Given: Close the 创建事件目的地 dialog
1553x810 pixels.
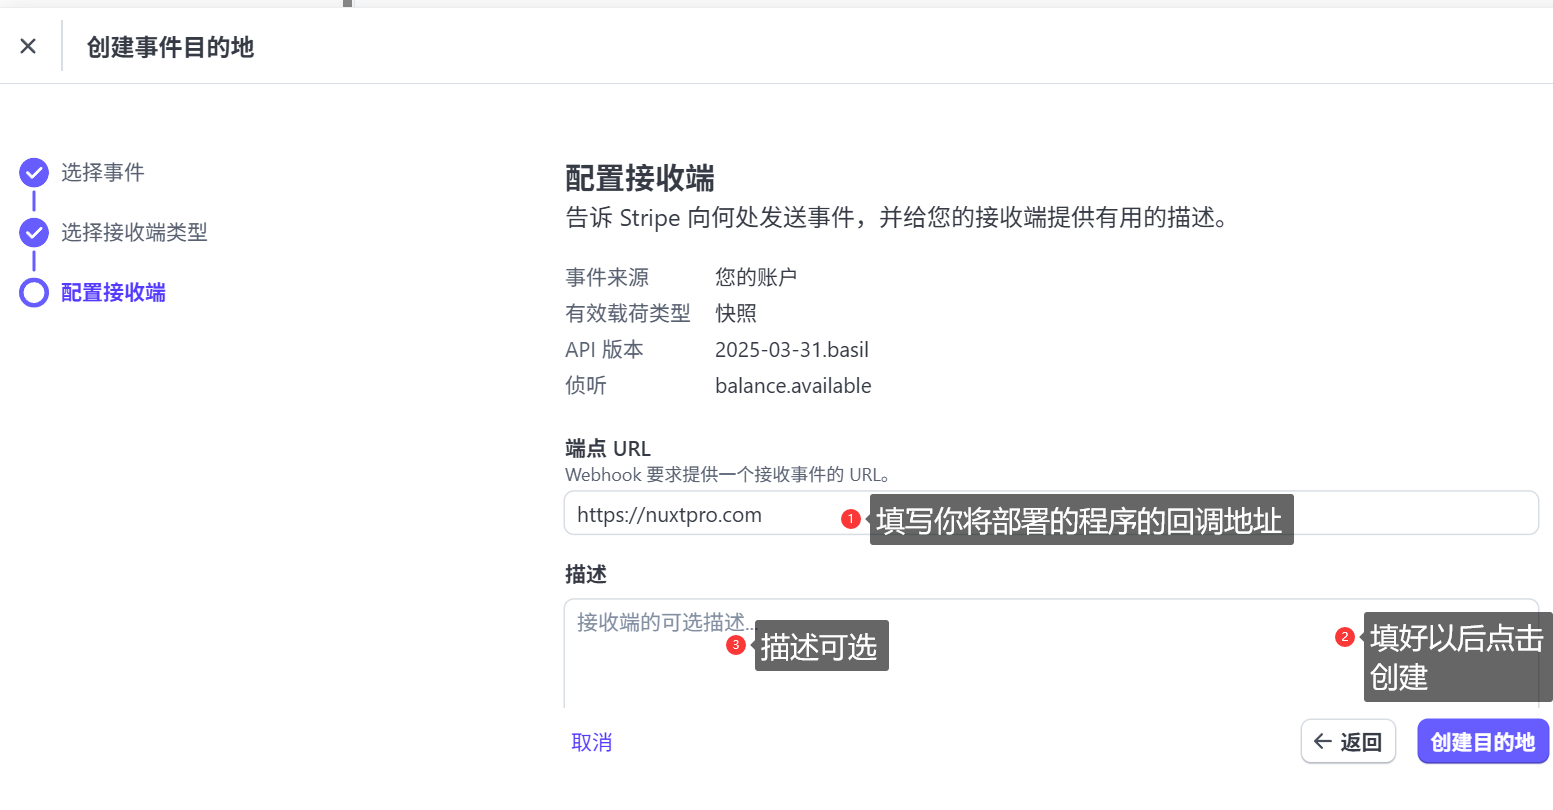Looking at the screenshot, I should coord(28,46).
